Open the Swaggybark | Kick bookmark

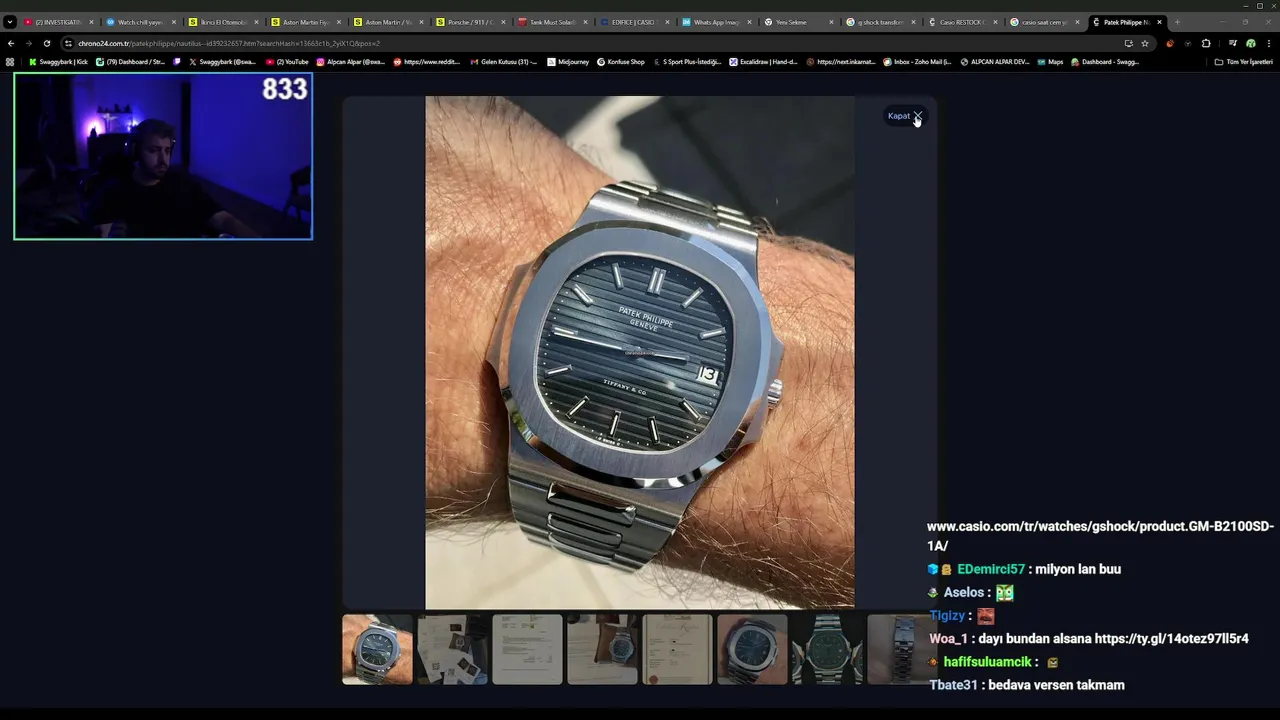58,62
